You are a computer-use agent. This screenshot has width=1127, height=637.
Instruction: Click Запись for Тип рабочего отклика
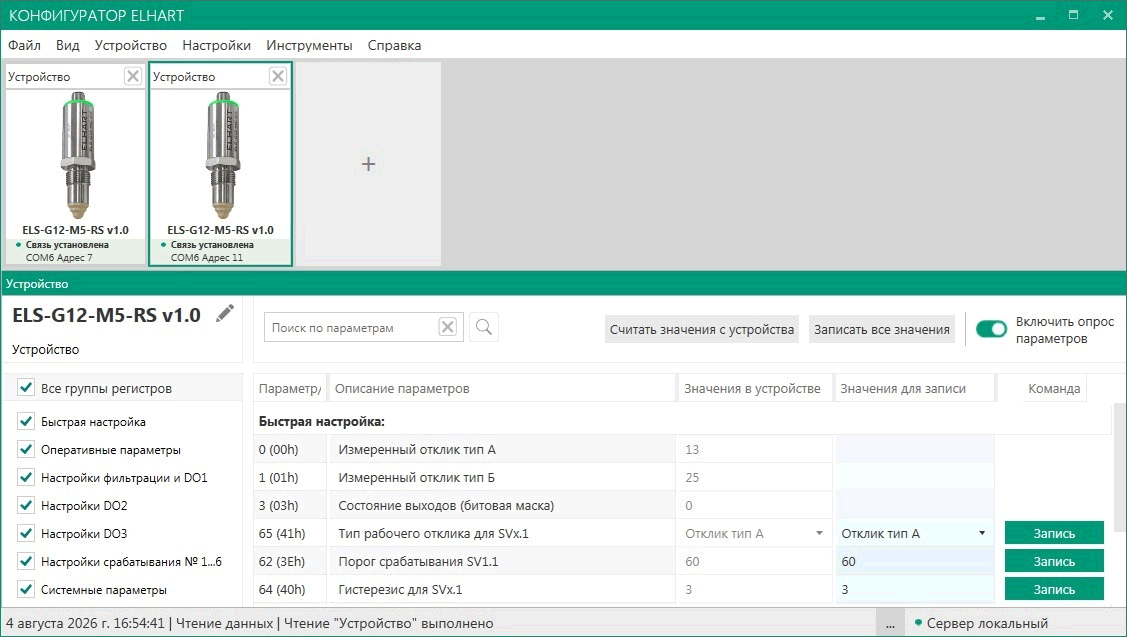[x=1054, y=533]
